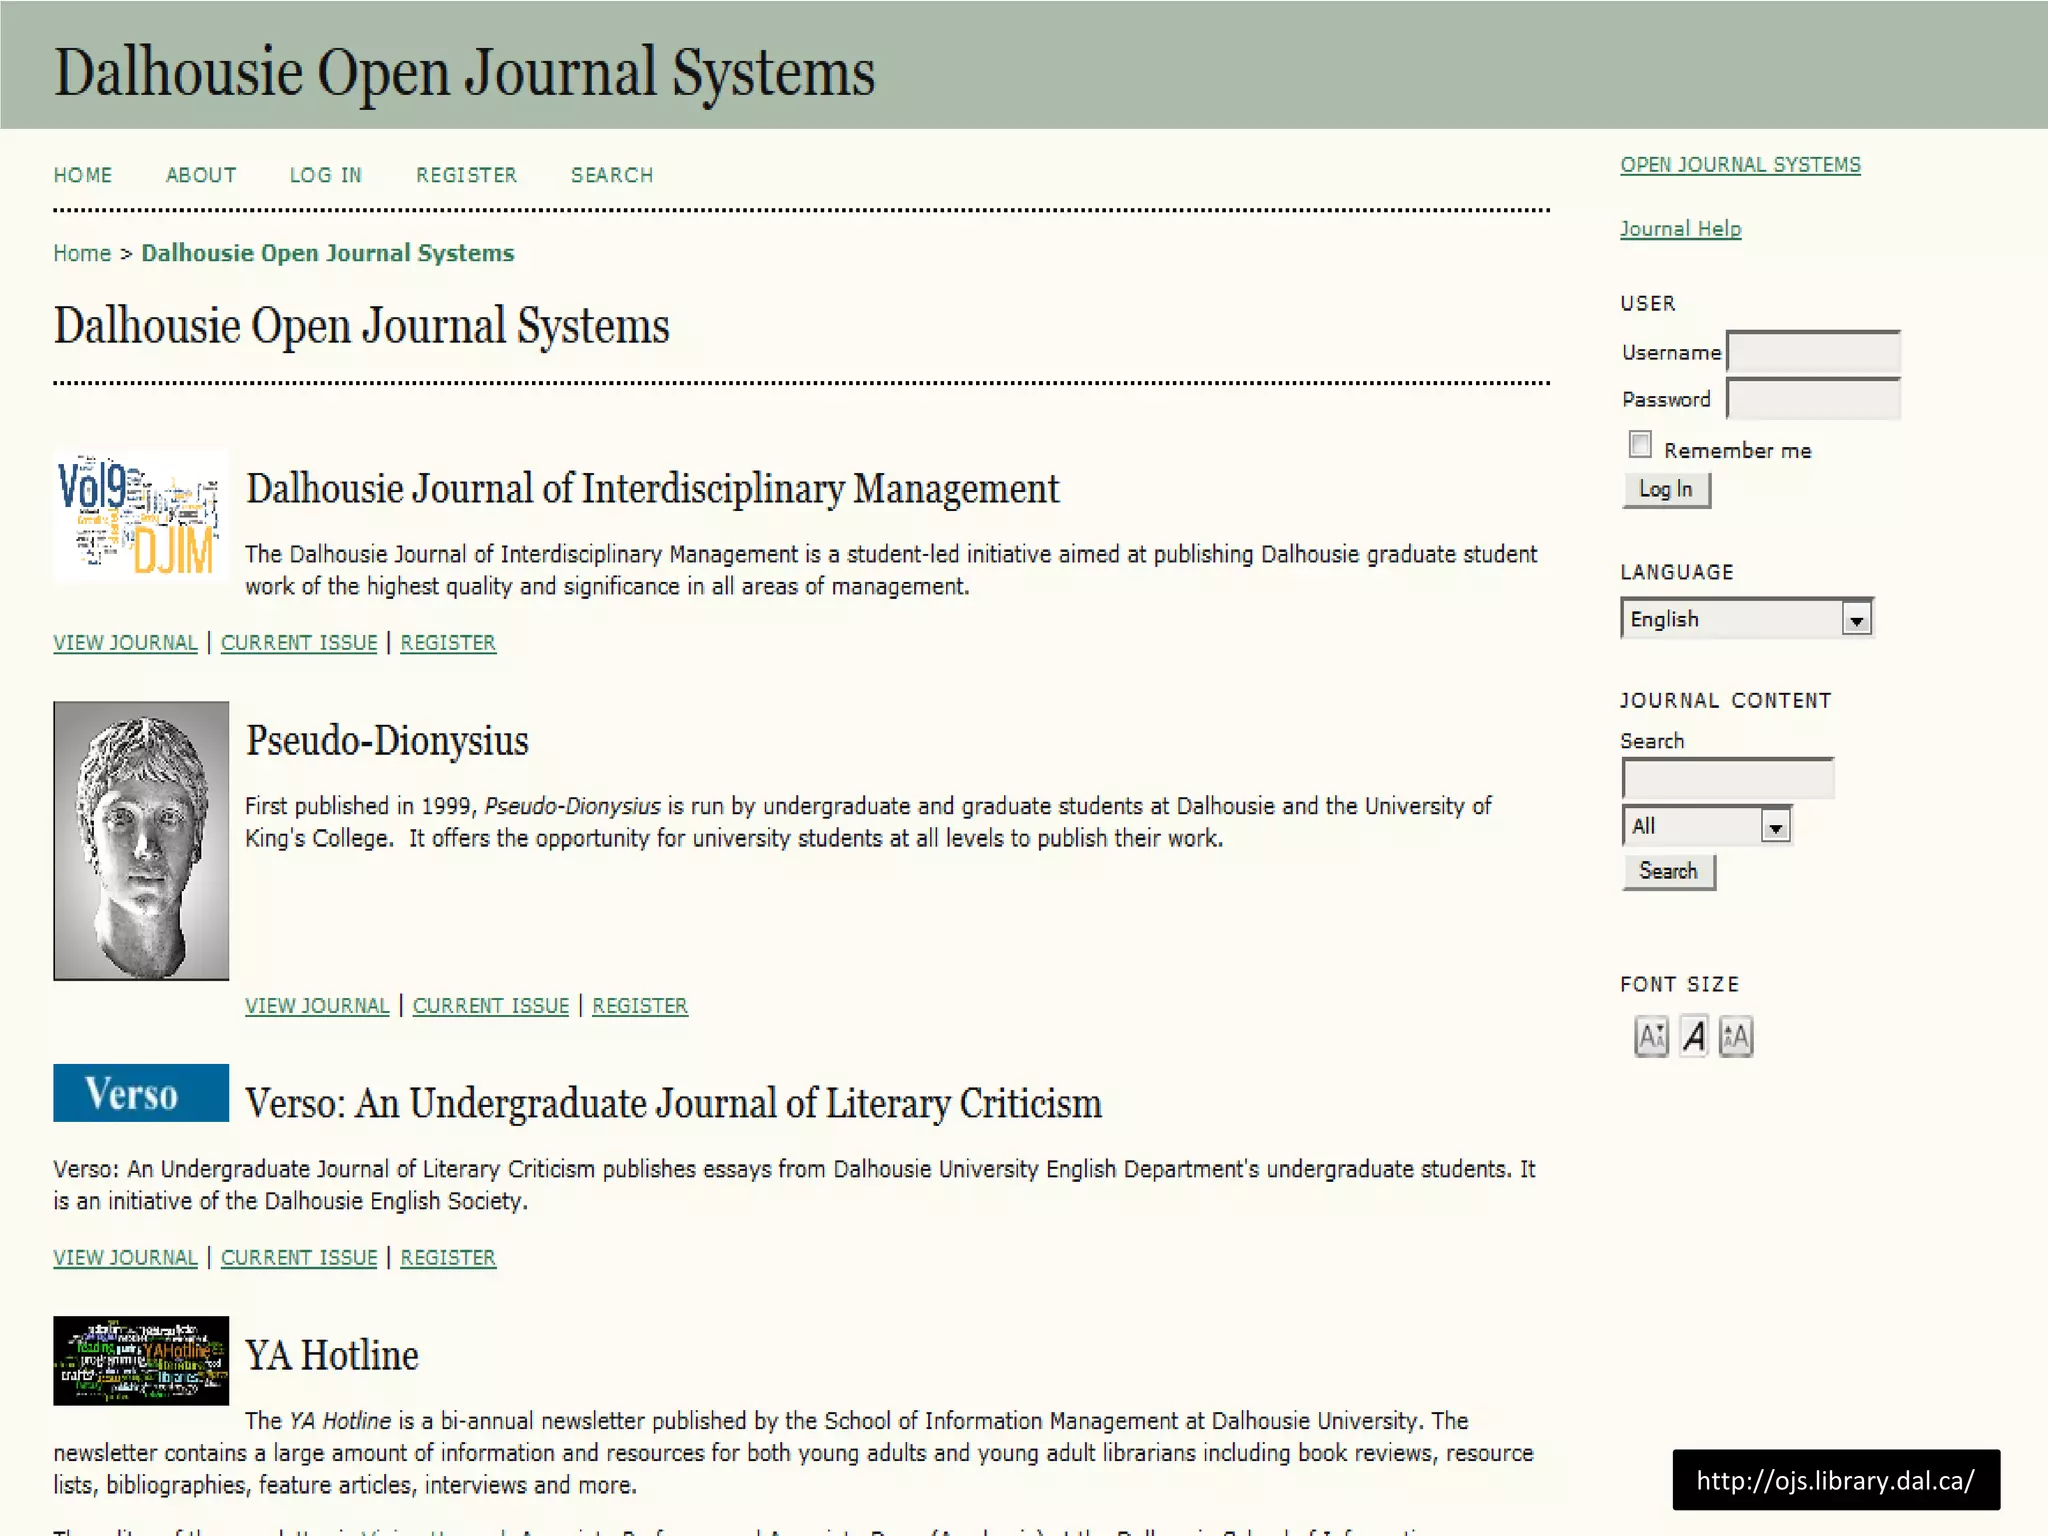
Task: Open Current Issue of Interdisciplinary Management journal
Action: (x=299, y=643)
